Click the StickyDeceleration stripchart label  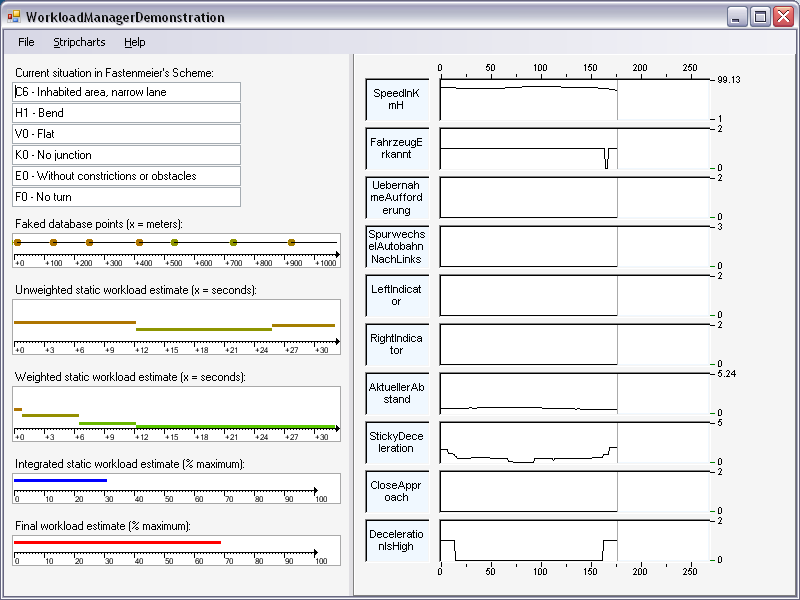pyautogui.click(x=397, y=442)
